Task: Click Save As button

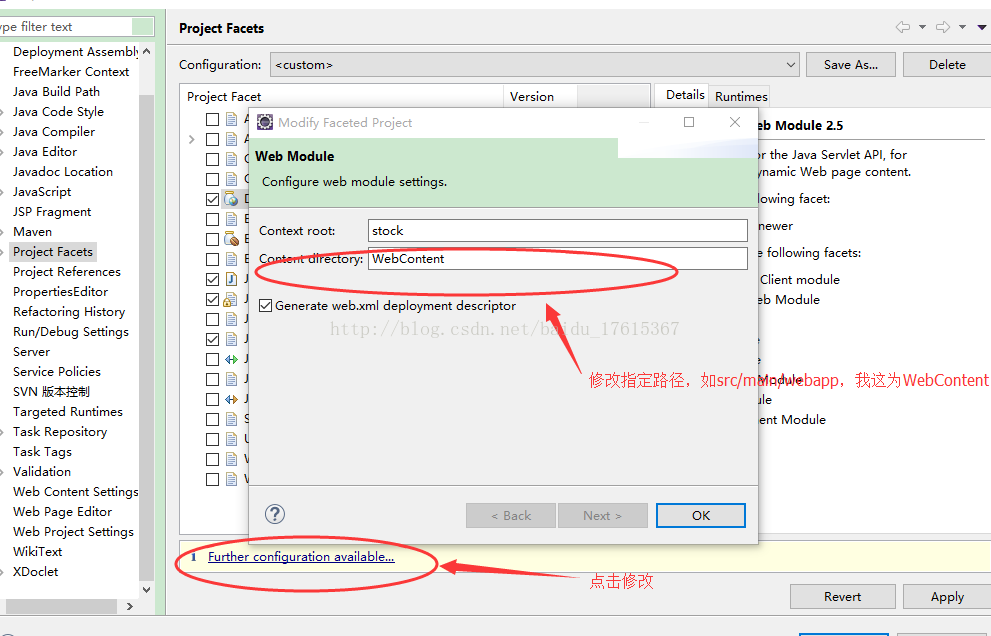Action: [851, 64]
